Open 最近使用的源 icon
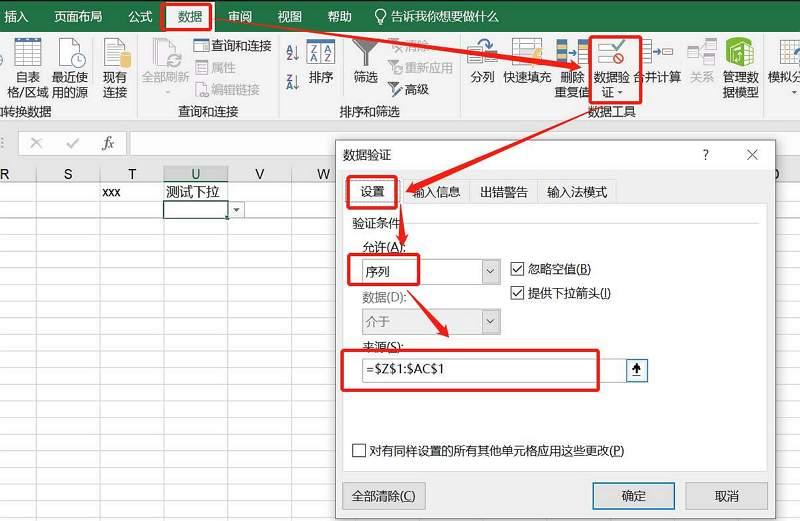This screenshot has height=521, width=800. tap(70, 67)
